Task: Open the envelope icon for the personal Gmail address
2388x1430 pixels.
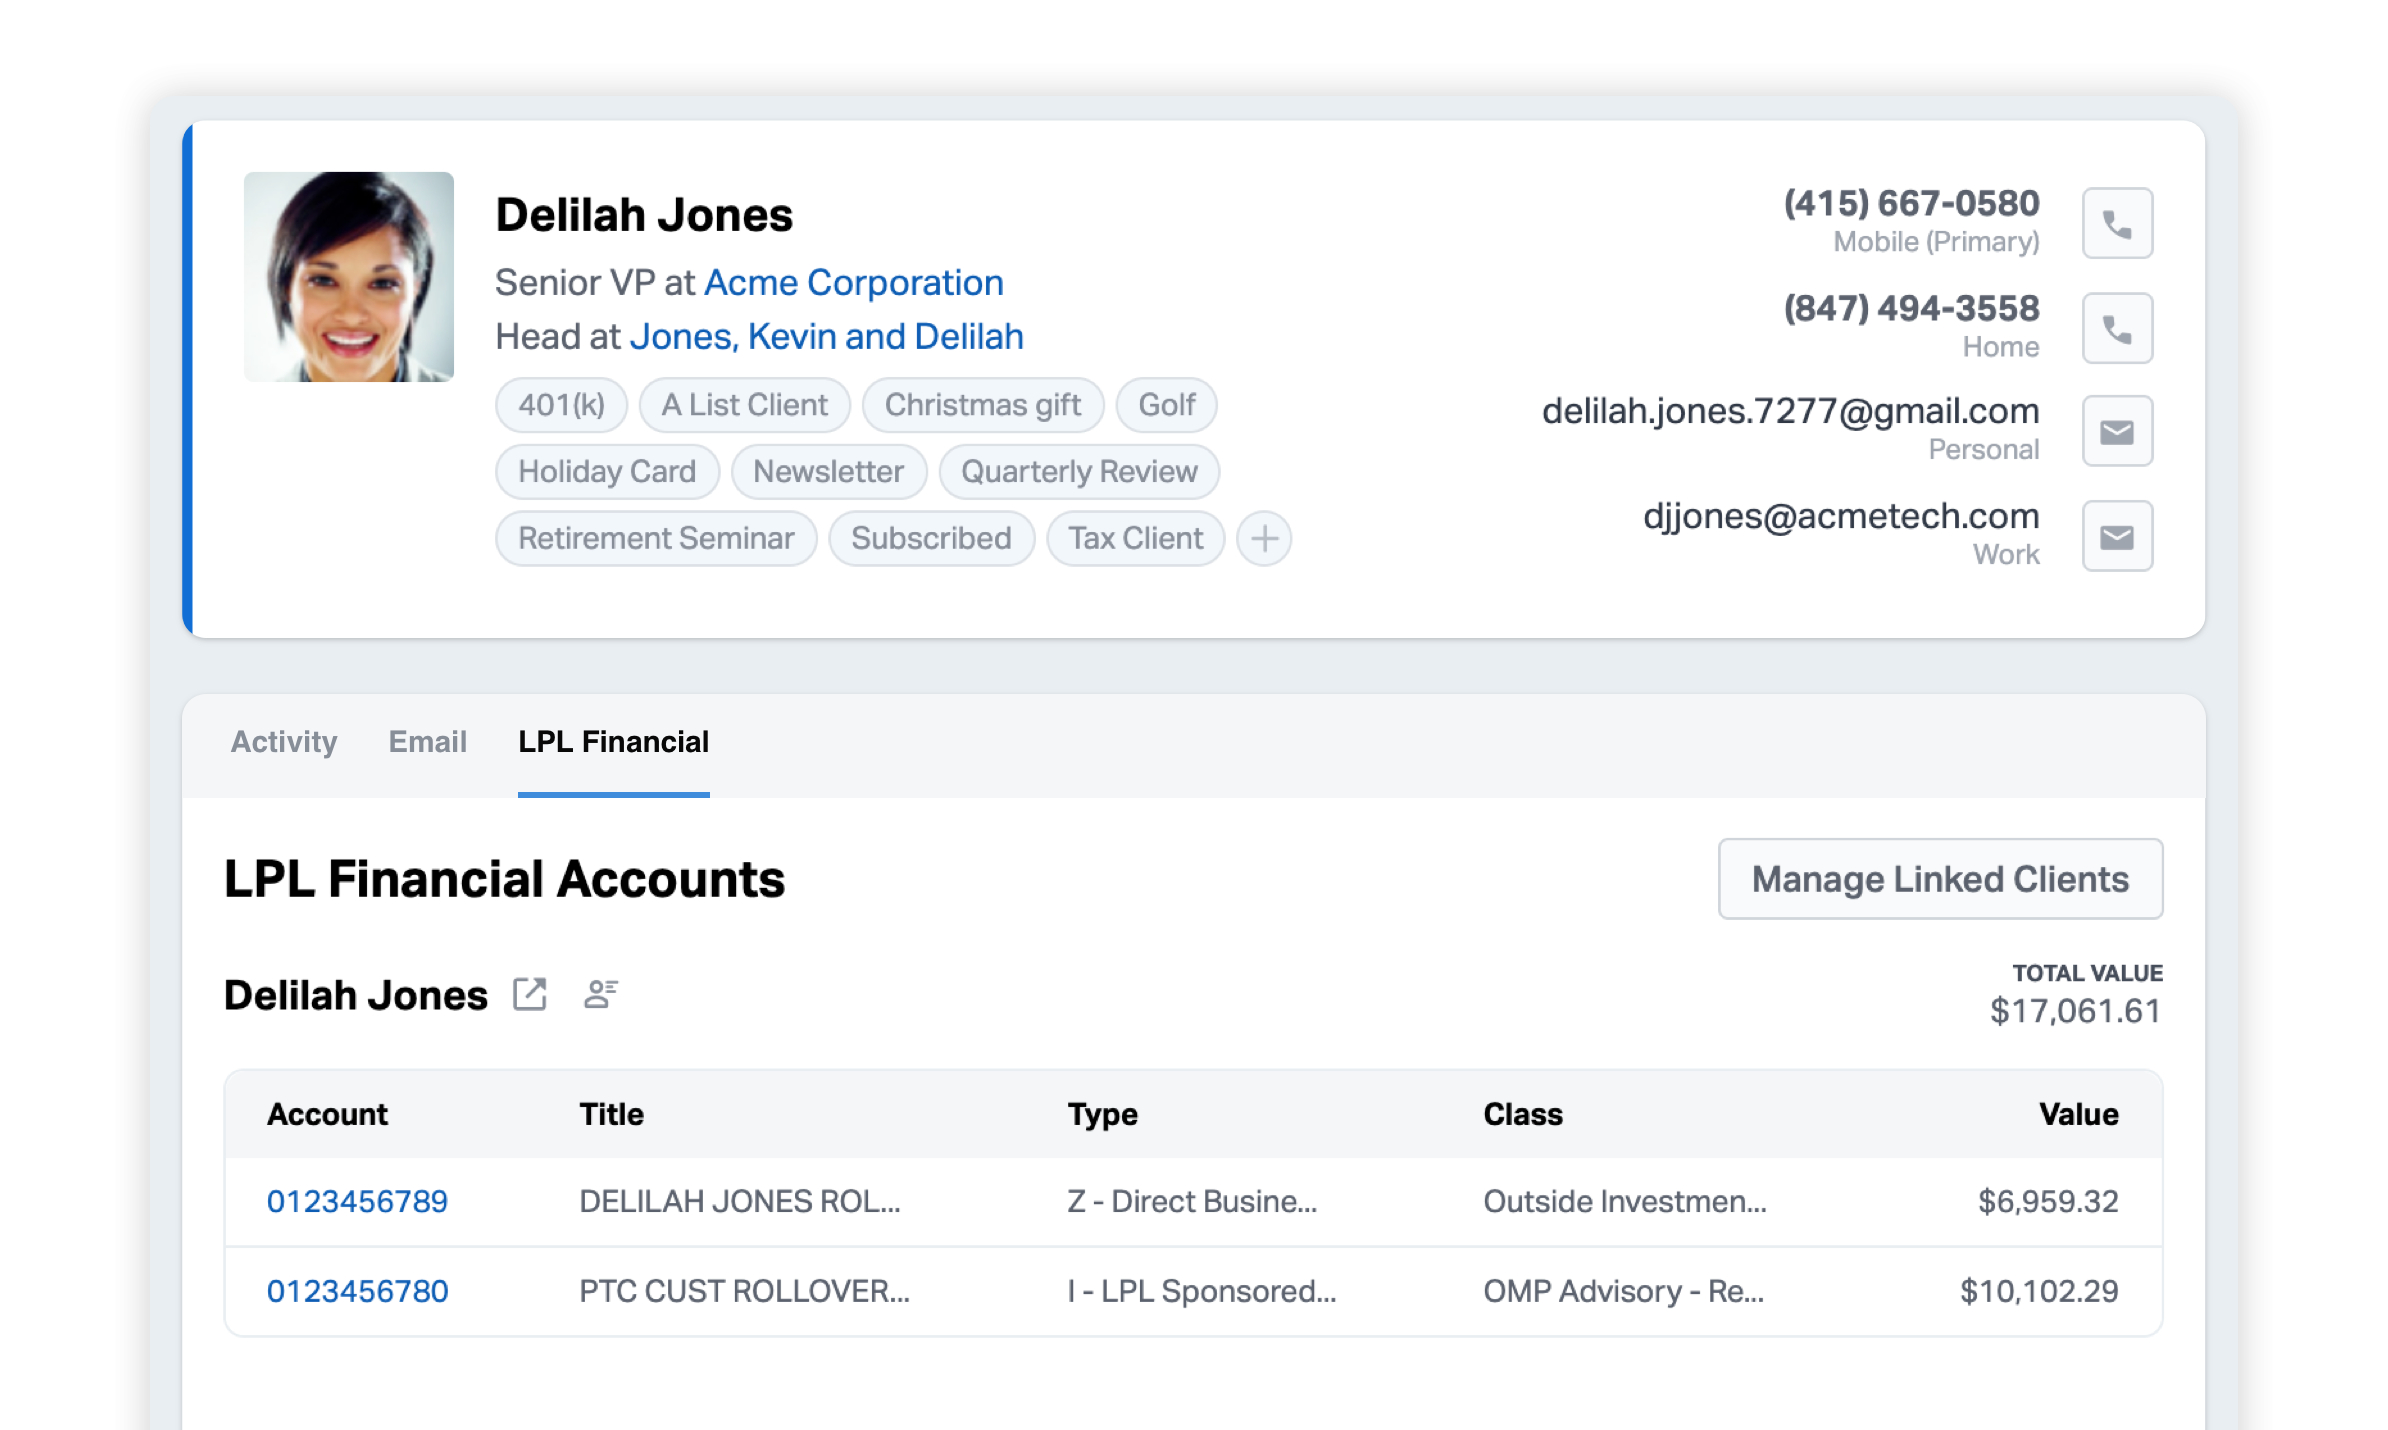Action: point(2116,431)
